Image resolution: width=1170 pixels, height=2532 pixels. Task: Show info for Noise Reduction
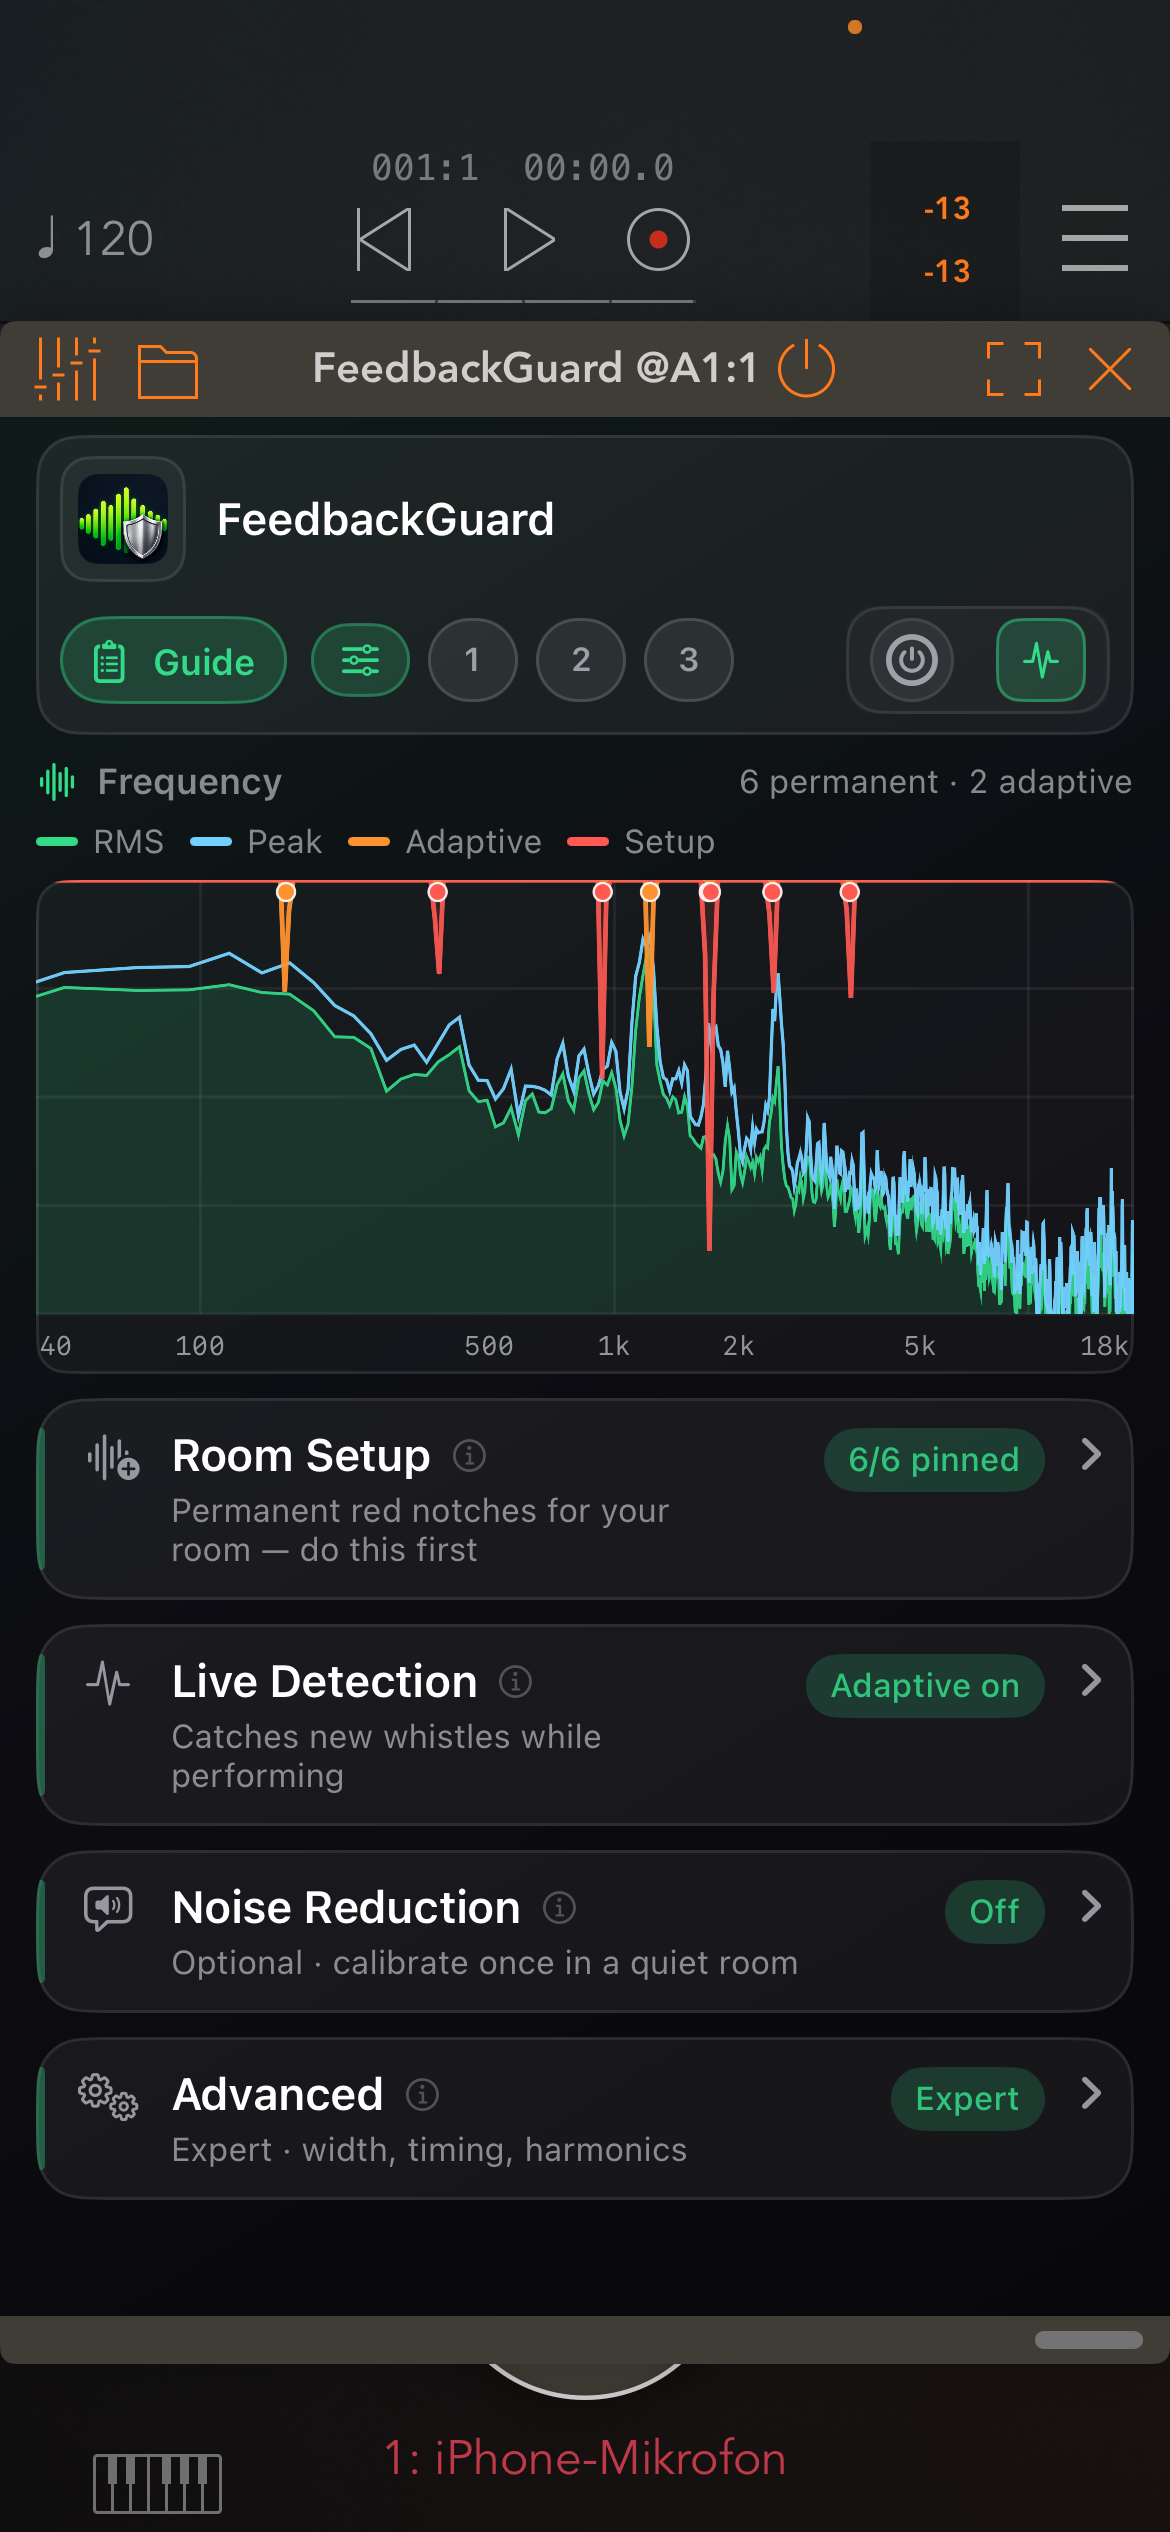[559, 1908]
